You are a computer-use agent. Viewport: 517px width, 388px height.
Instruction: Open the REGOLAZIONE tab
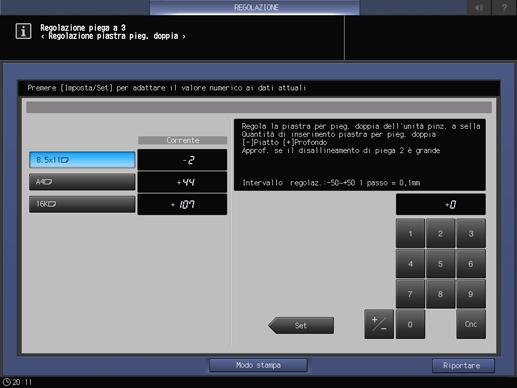[255, 7]
